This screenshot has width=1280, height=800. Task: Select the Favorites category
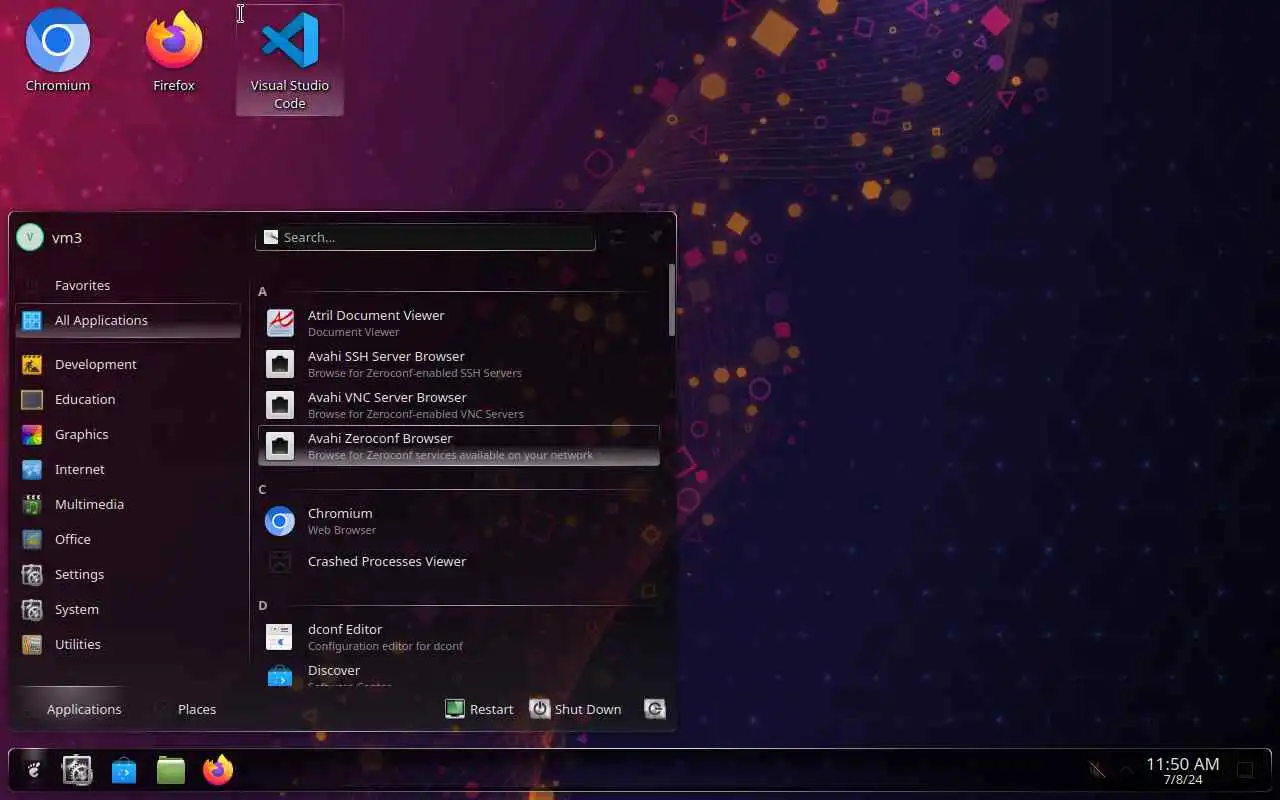pos(128,285)
